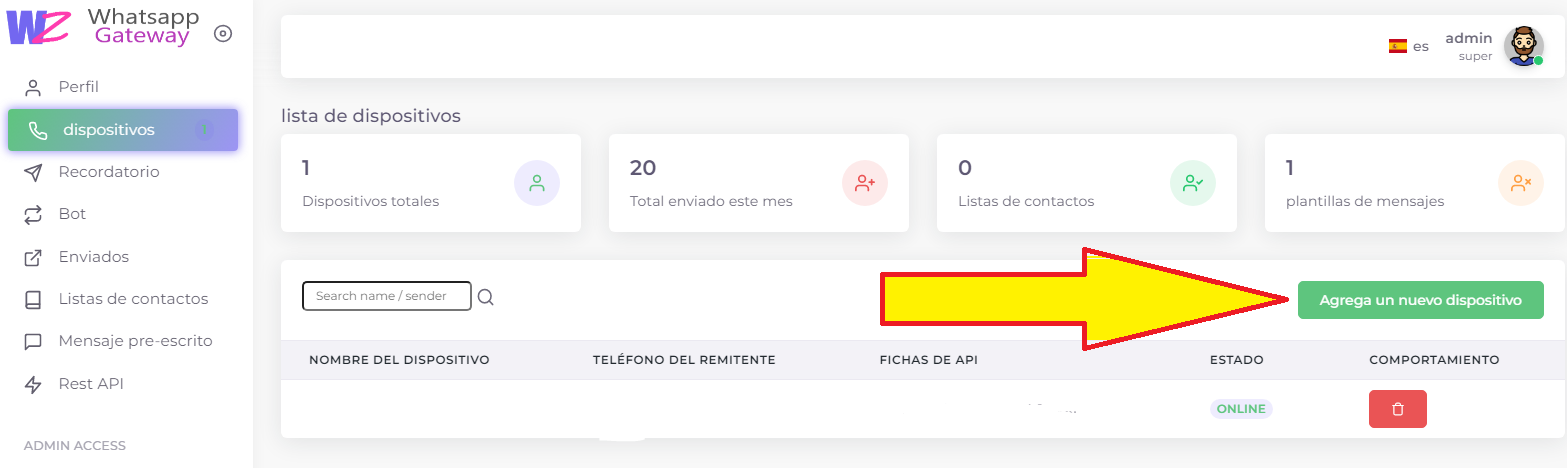This screenshot has height=468, width=1567.
Task: Click the Dispositivos totales user icon
Action: (537, 183)
